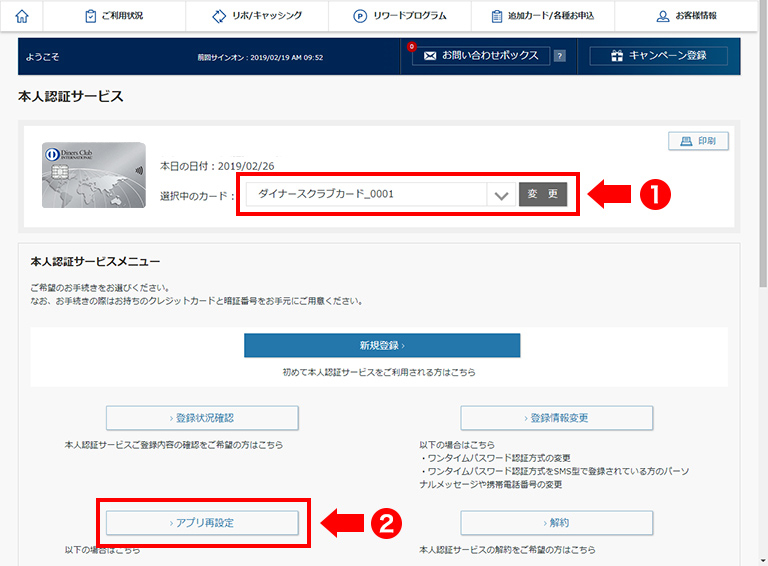Open the selected card dropdown list

366,194
